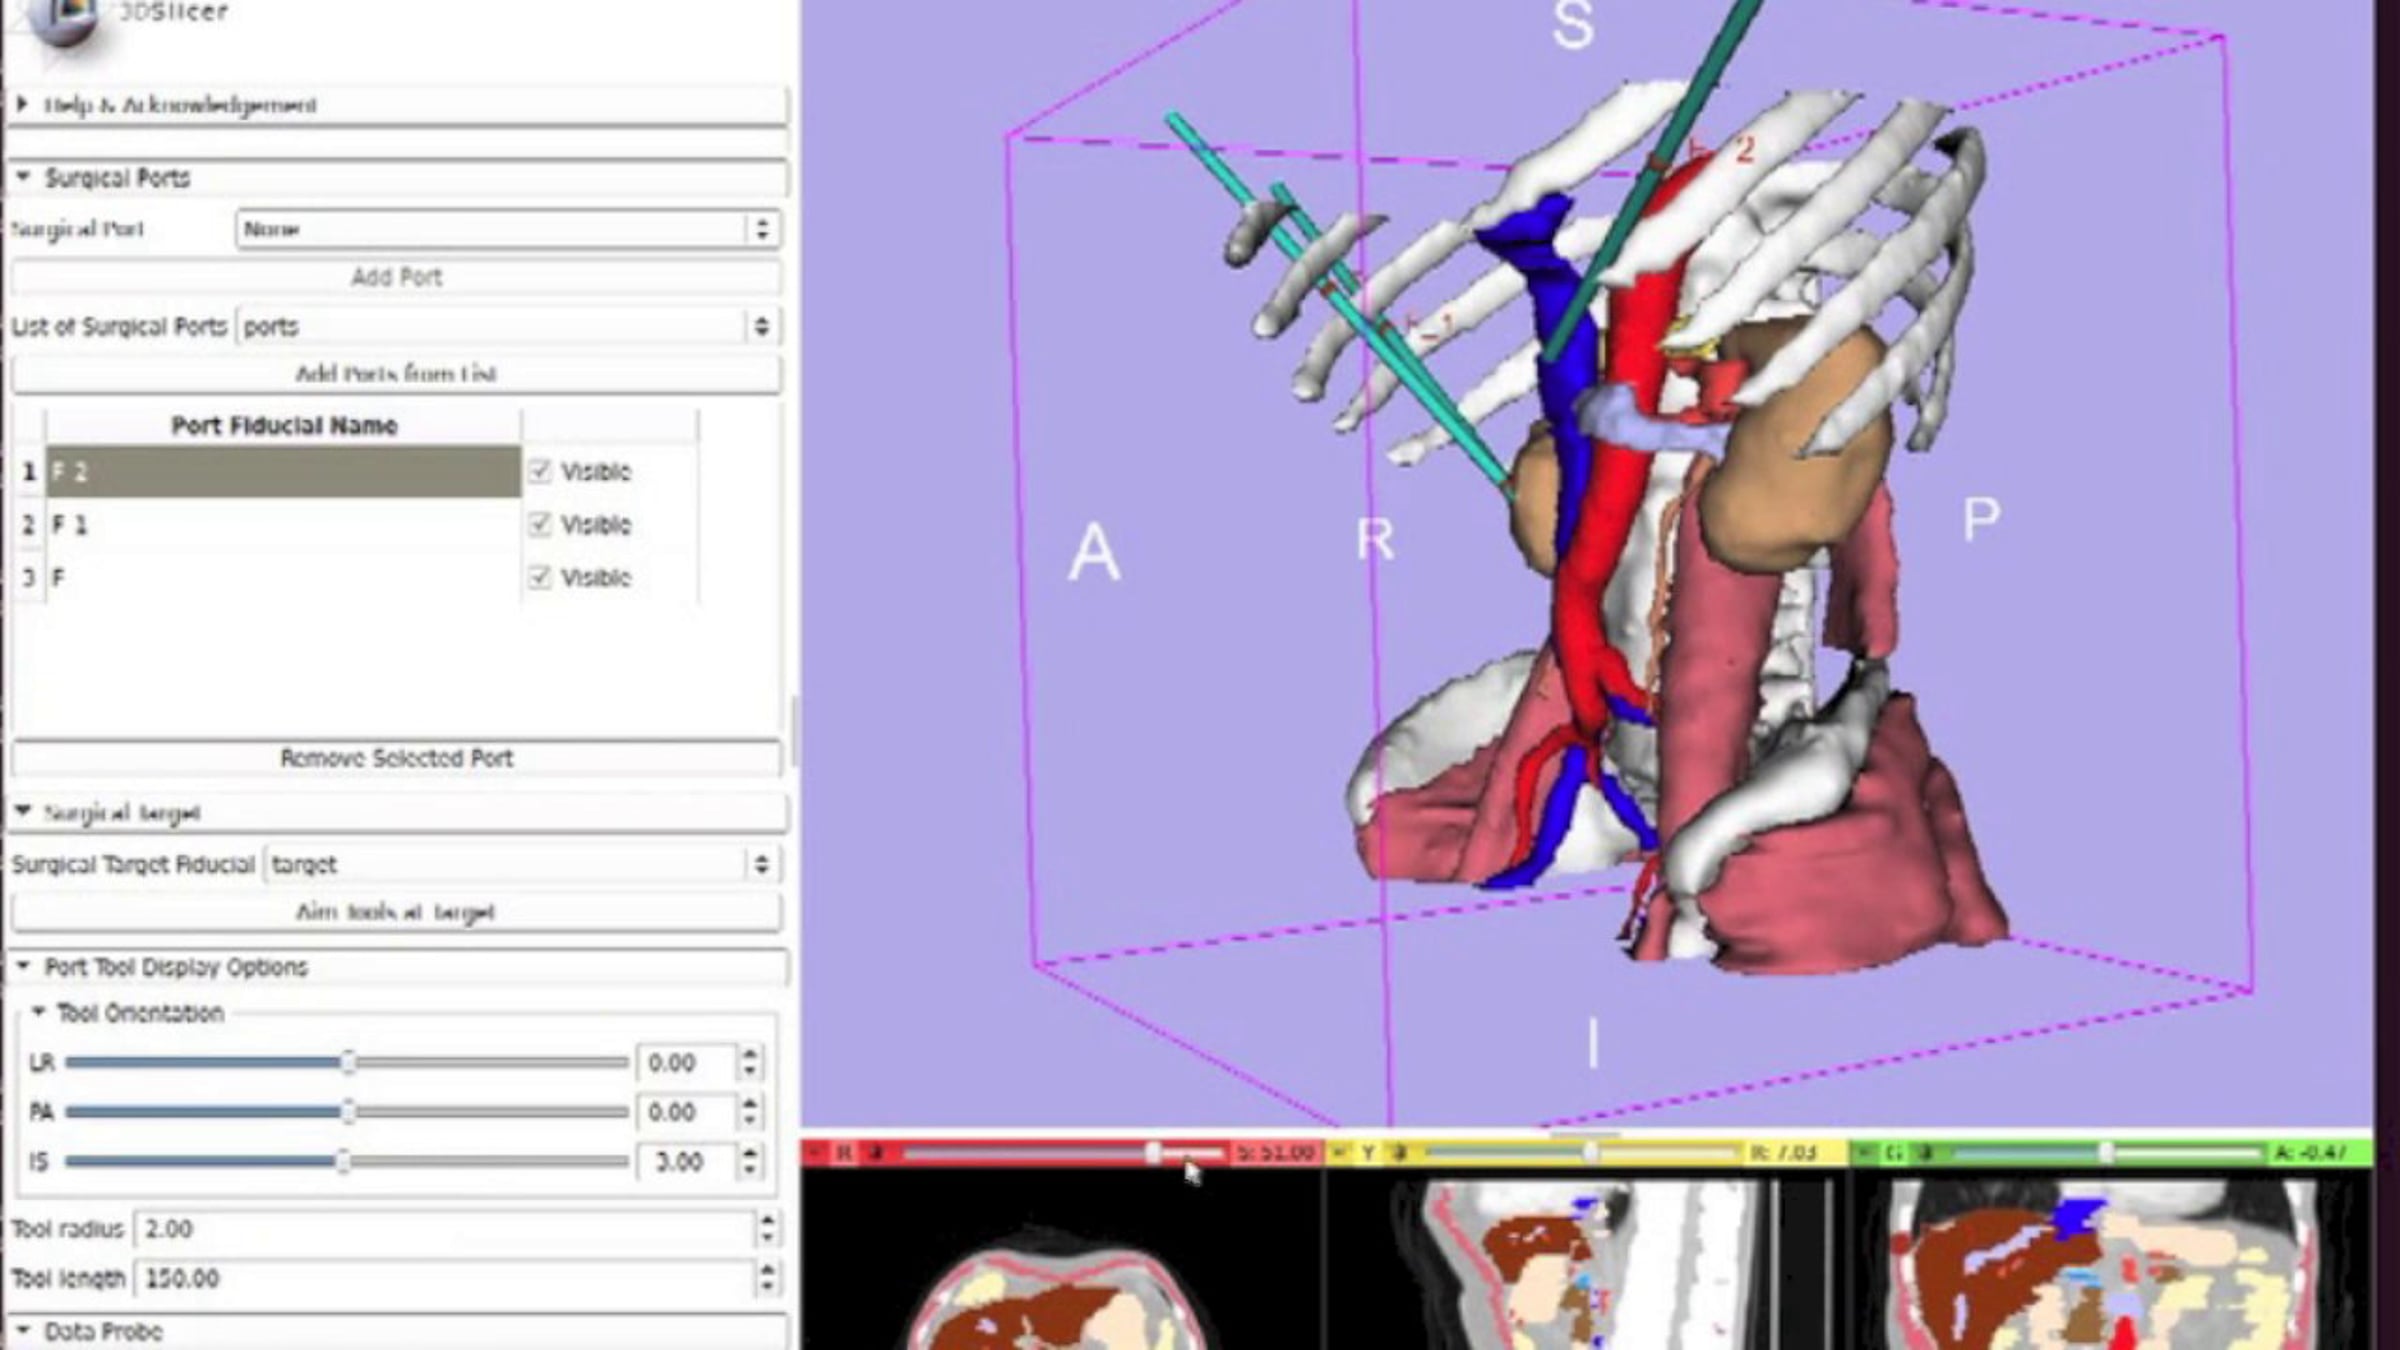Toggle Visible checkbox for port F 1
The width and height of the screenshot is (2400, 1350).
(x=540, y=524)
